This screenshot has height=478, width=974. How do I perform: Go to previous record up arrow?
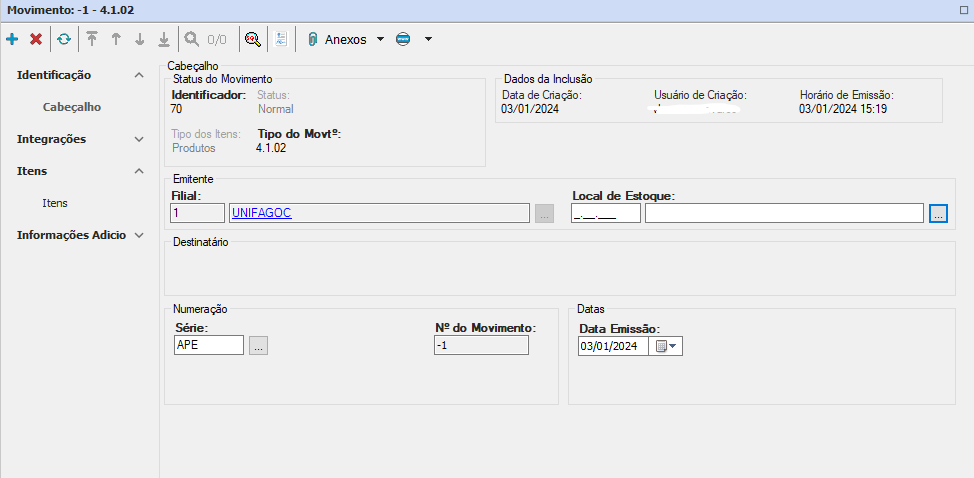click(x=116, y=40)
